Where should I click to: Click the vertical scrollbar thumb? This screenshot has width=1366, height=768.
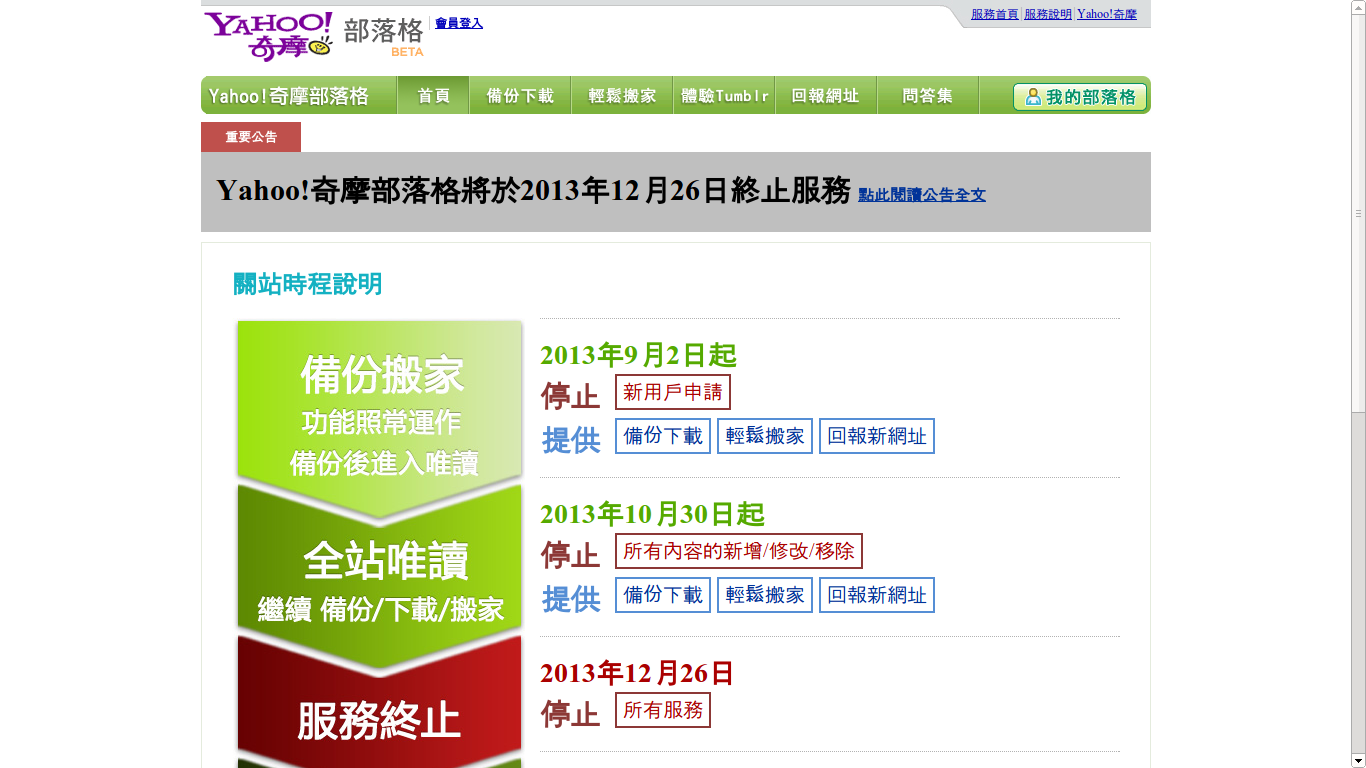1358,213
